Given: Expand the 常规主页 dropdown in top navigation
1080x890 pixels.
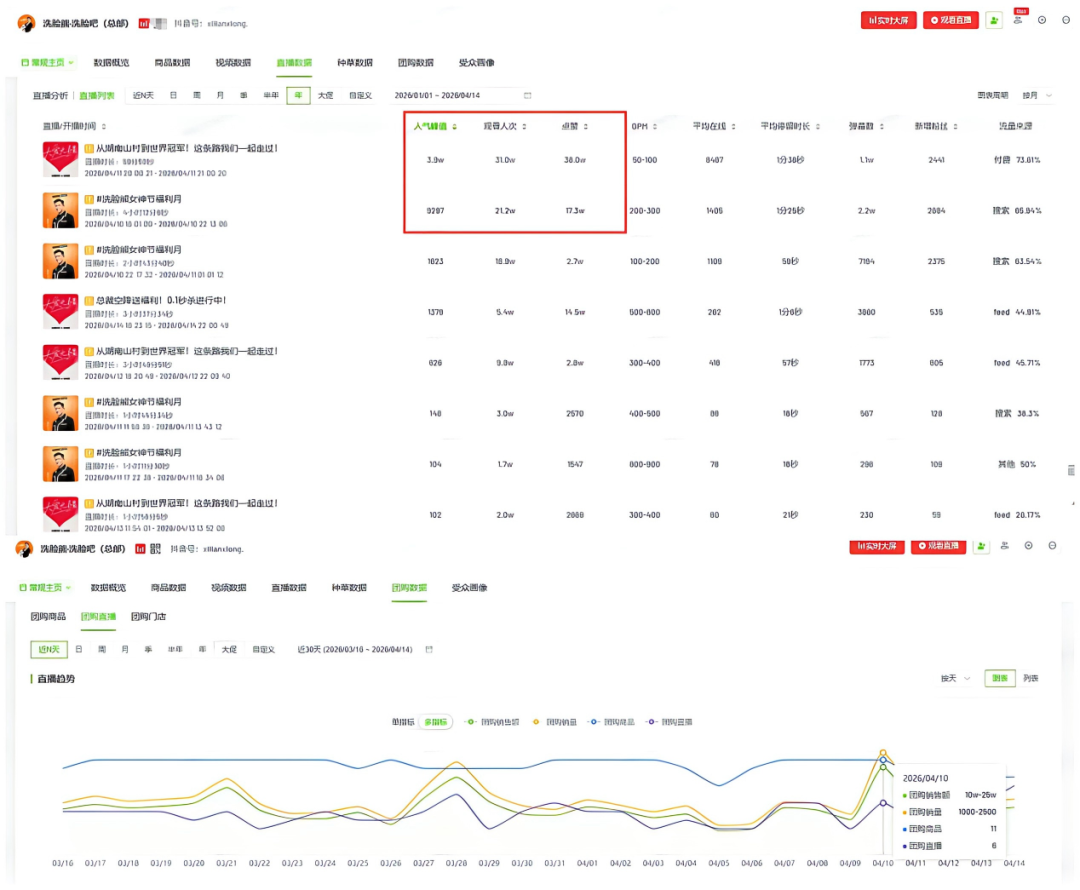Looking at the screenshot, I should tap(47, 62).
